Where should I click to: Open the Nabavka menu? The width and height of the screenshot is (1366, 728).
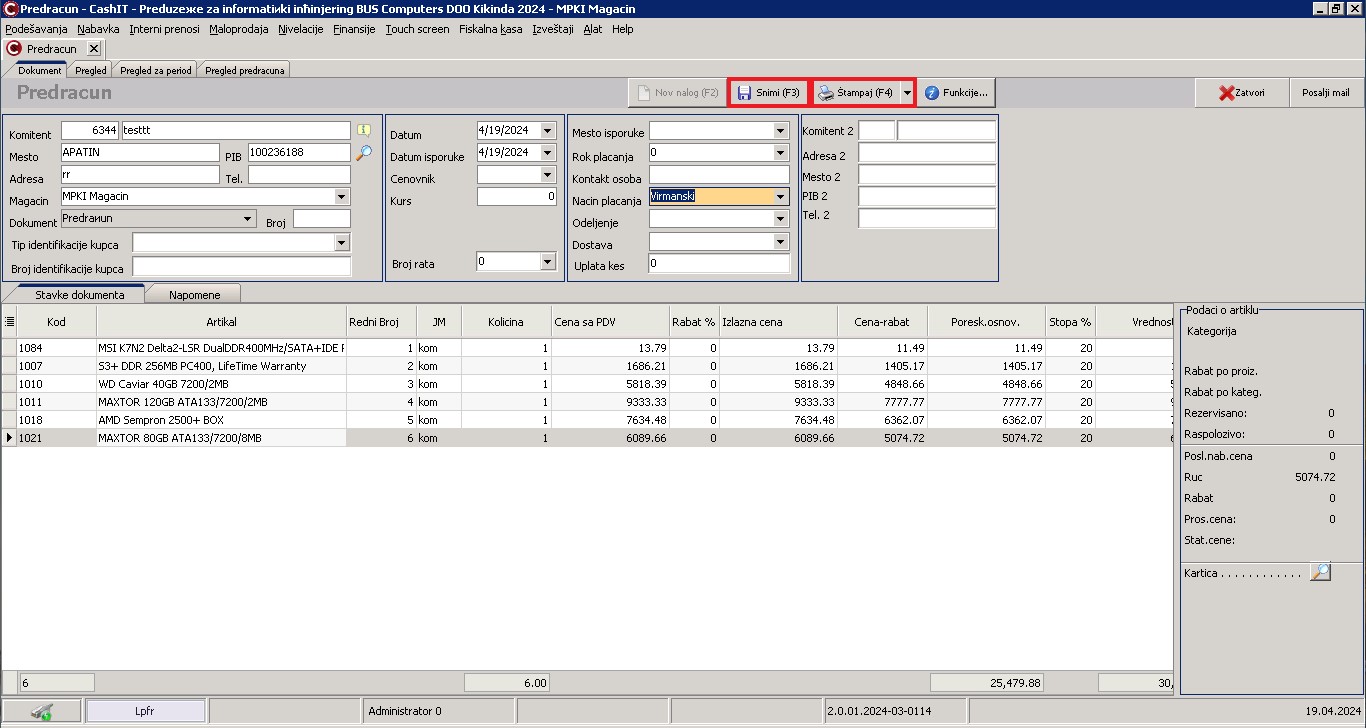[98, 29]
